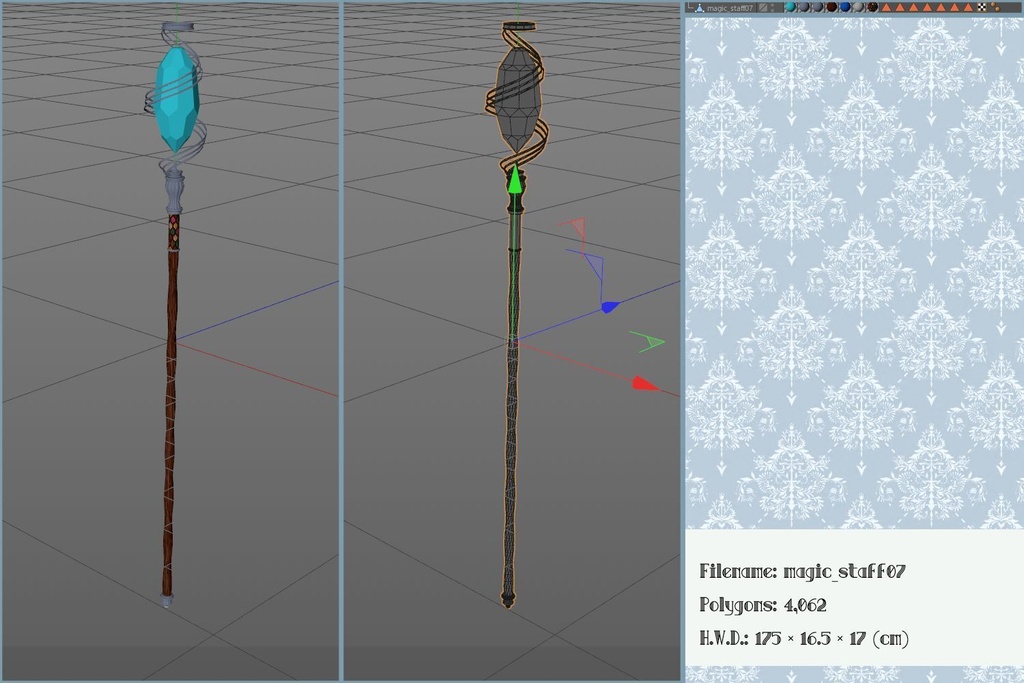Viewport: 1024px width, 683px height.
Task: Select the first orange polygon selection tag
Action: pos(887,8)
